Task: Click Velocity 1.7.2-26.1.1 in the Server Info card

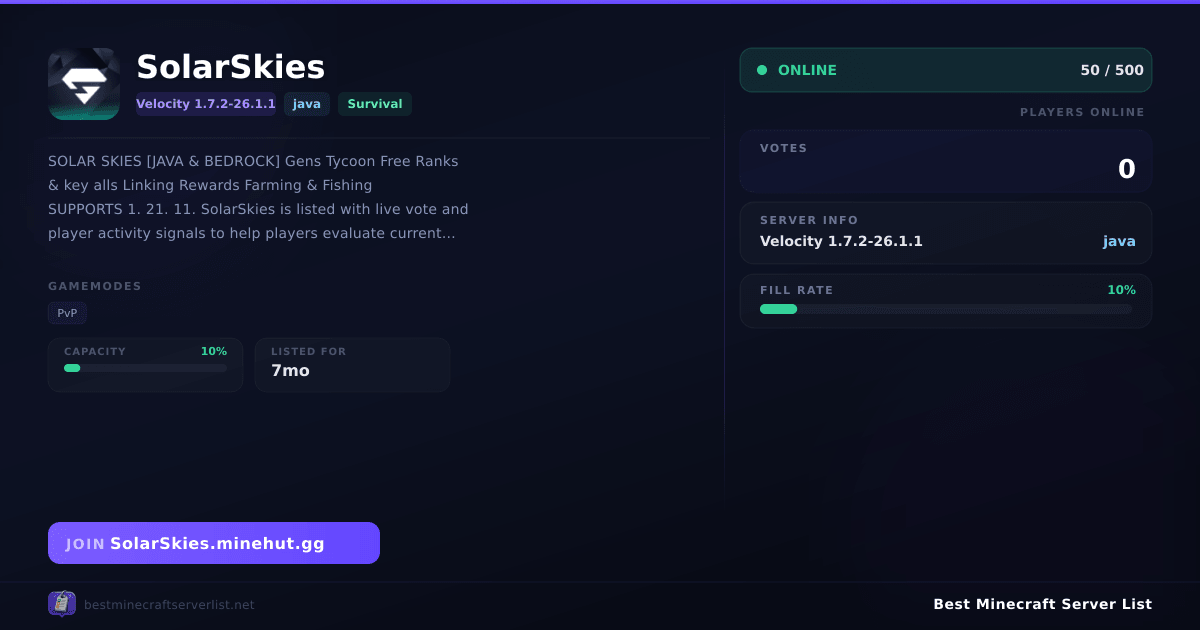Action: [x=841, y=241]
